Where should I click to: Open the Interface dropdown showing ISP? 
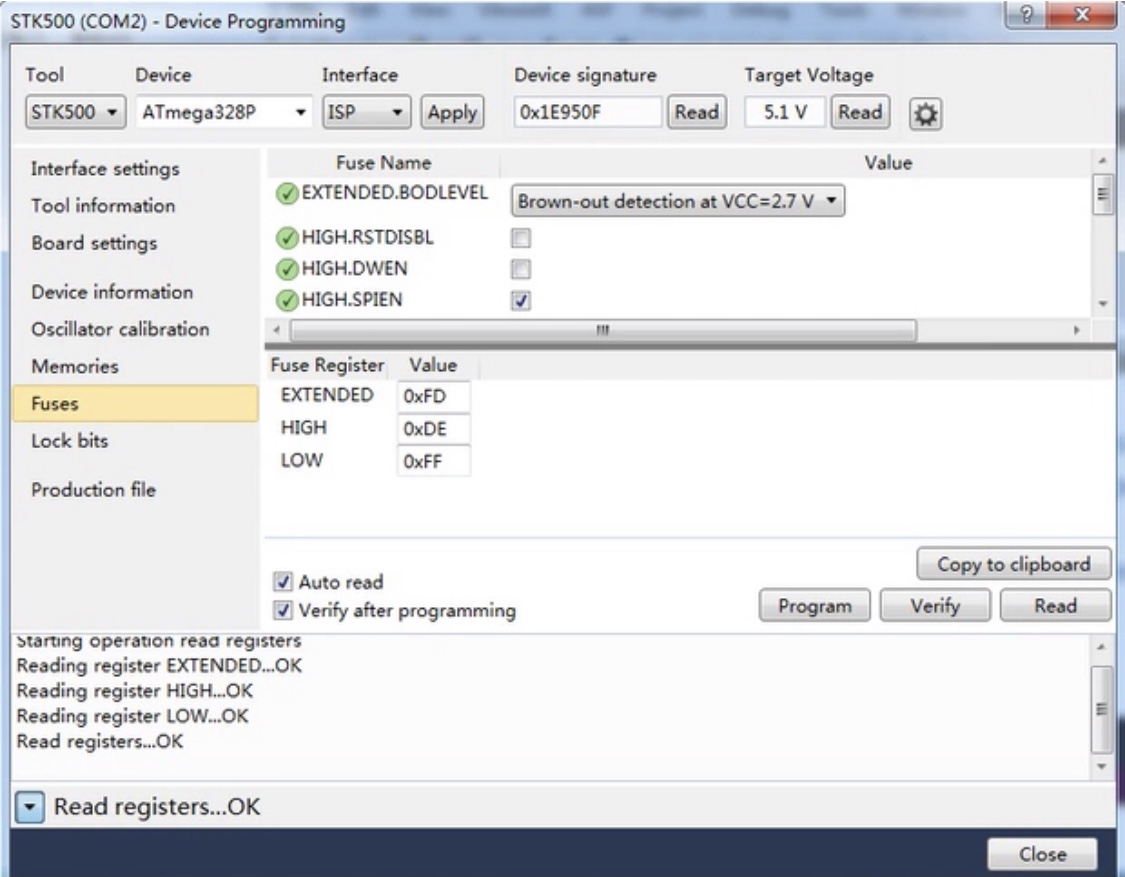point(366,112)
